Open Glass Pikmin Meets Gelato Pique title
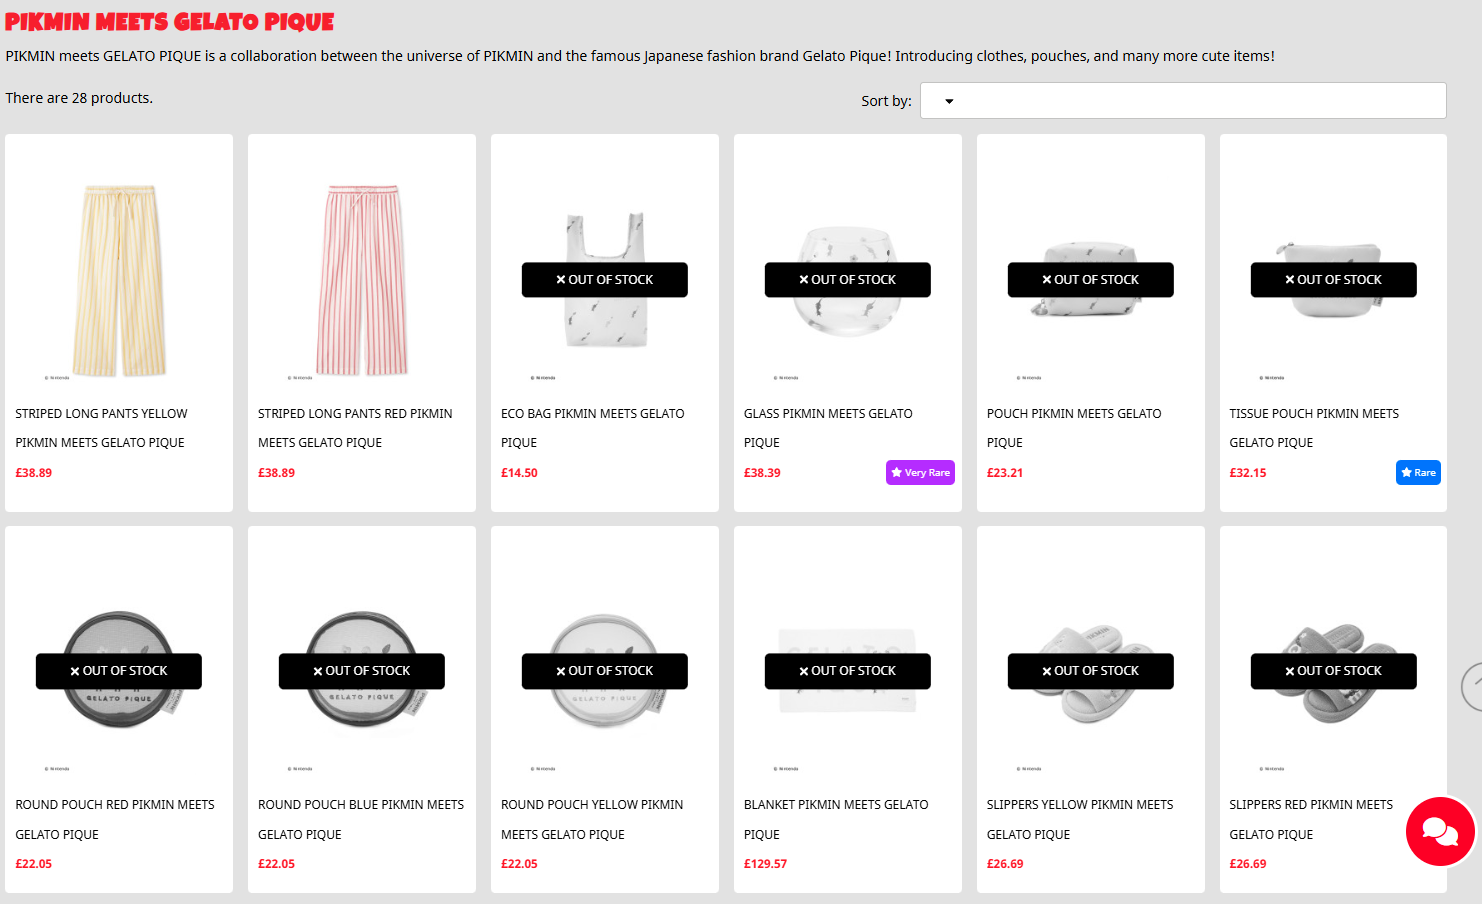Viewport: 1482px width, 904px height. point(828,428)
